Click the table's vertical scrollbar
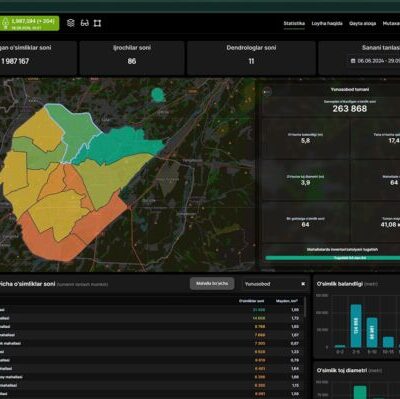The width and height of the screenshot is (400, 399). click(305, 307)
